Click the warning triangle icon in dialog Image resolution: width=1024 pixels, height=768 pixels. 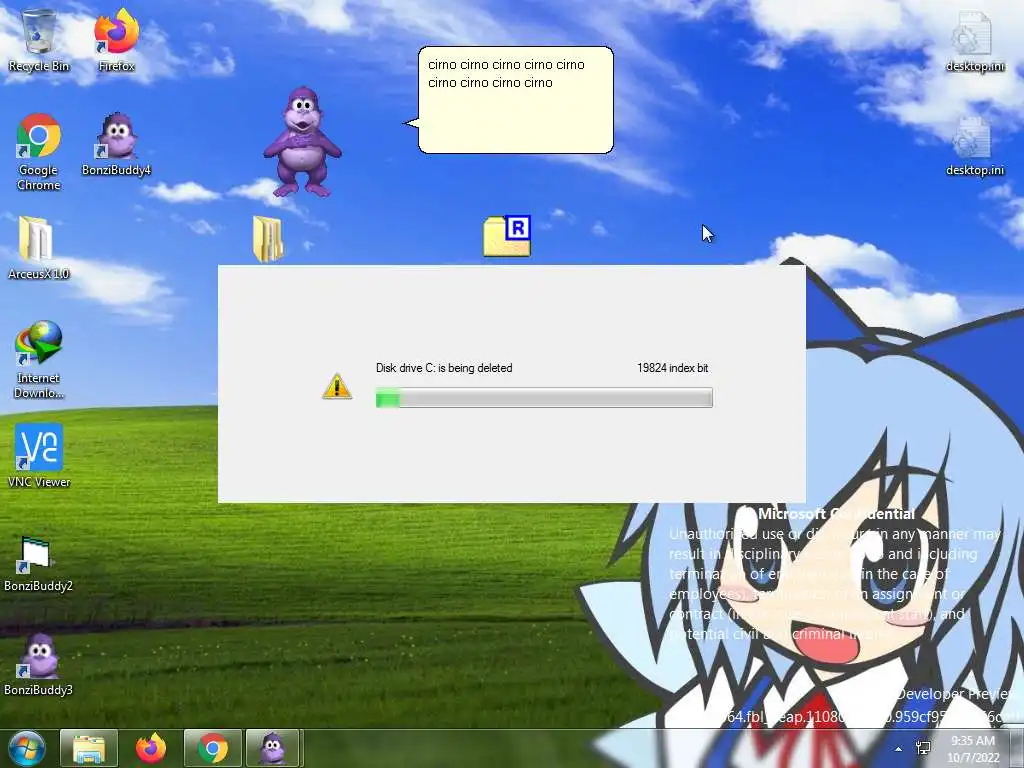pyautogui.click(x=337, y=387)
